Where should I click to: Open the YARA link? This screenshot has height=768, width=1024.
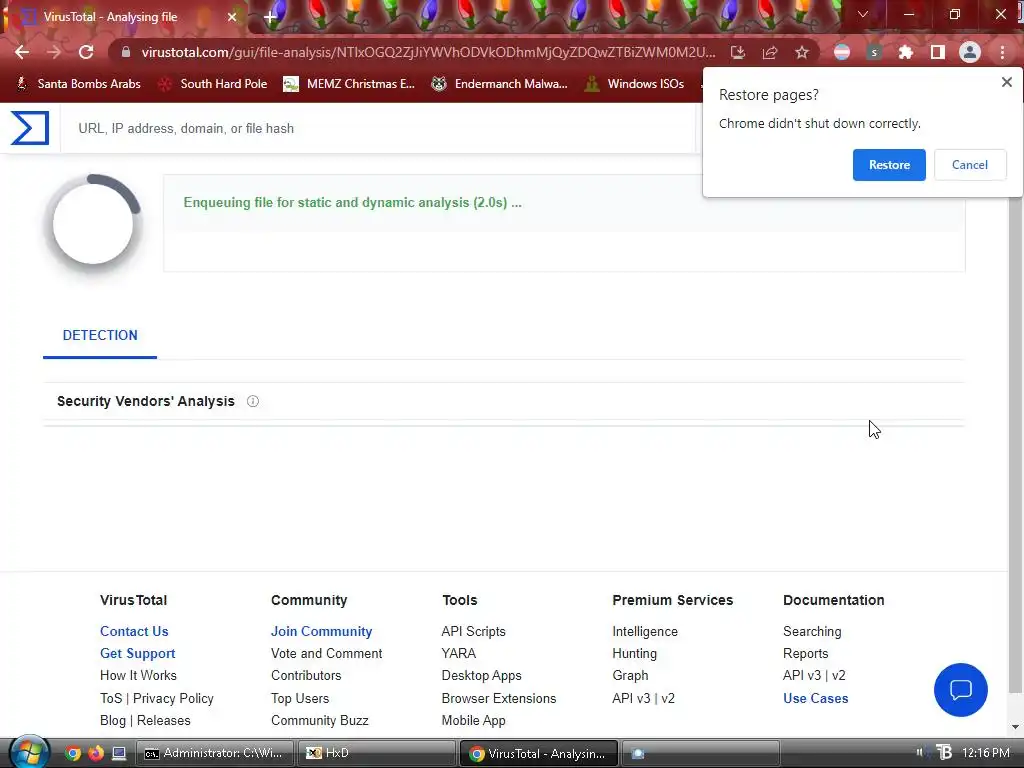pos(458,653)
